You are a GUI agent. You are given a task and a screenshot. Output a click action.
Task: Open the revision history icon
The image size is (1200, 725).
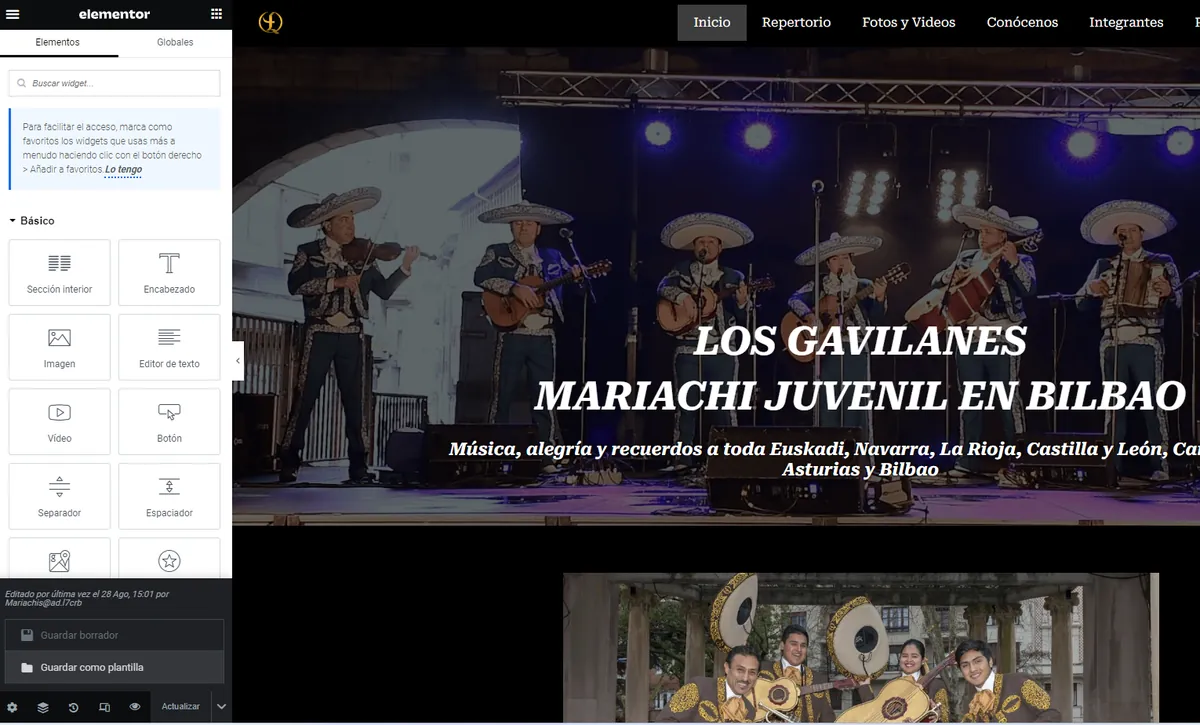tap(74, 707)
